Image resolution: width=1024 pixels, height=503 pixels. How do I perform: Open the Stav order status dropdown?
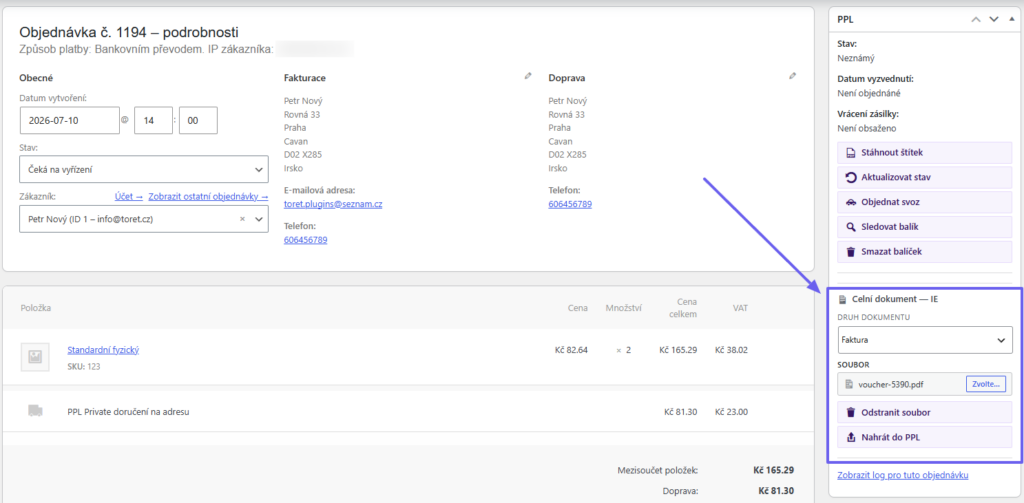tap(144, 169)
